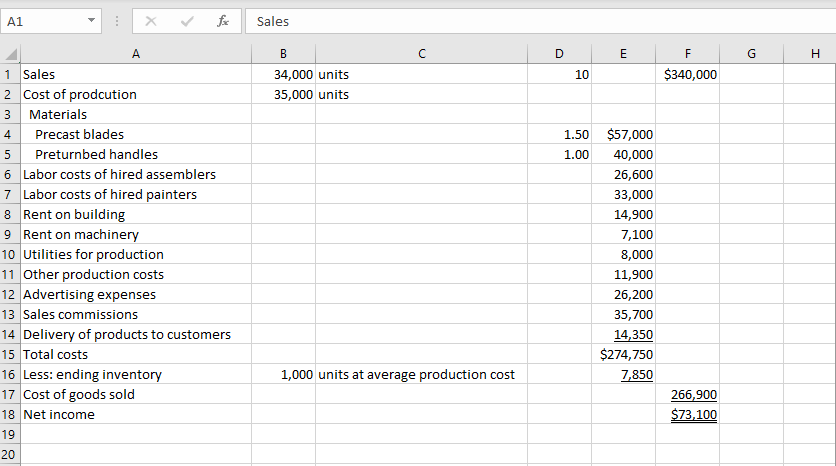
Task: Click 'units at average production cost' cell
Action: pos(421,374)
